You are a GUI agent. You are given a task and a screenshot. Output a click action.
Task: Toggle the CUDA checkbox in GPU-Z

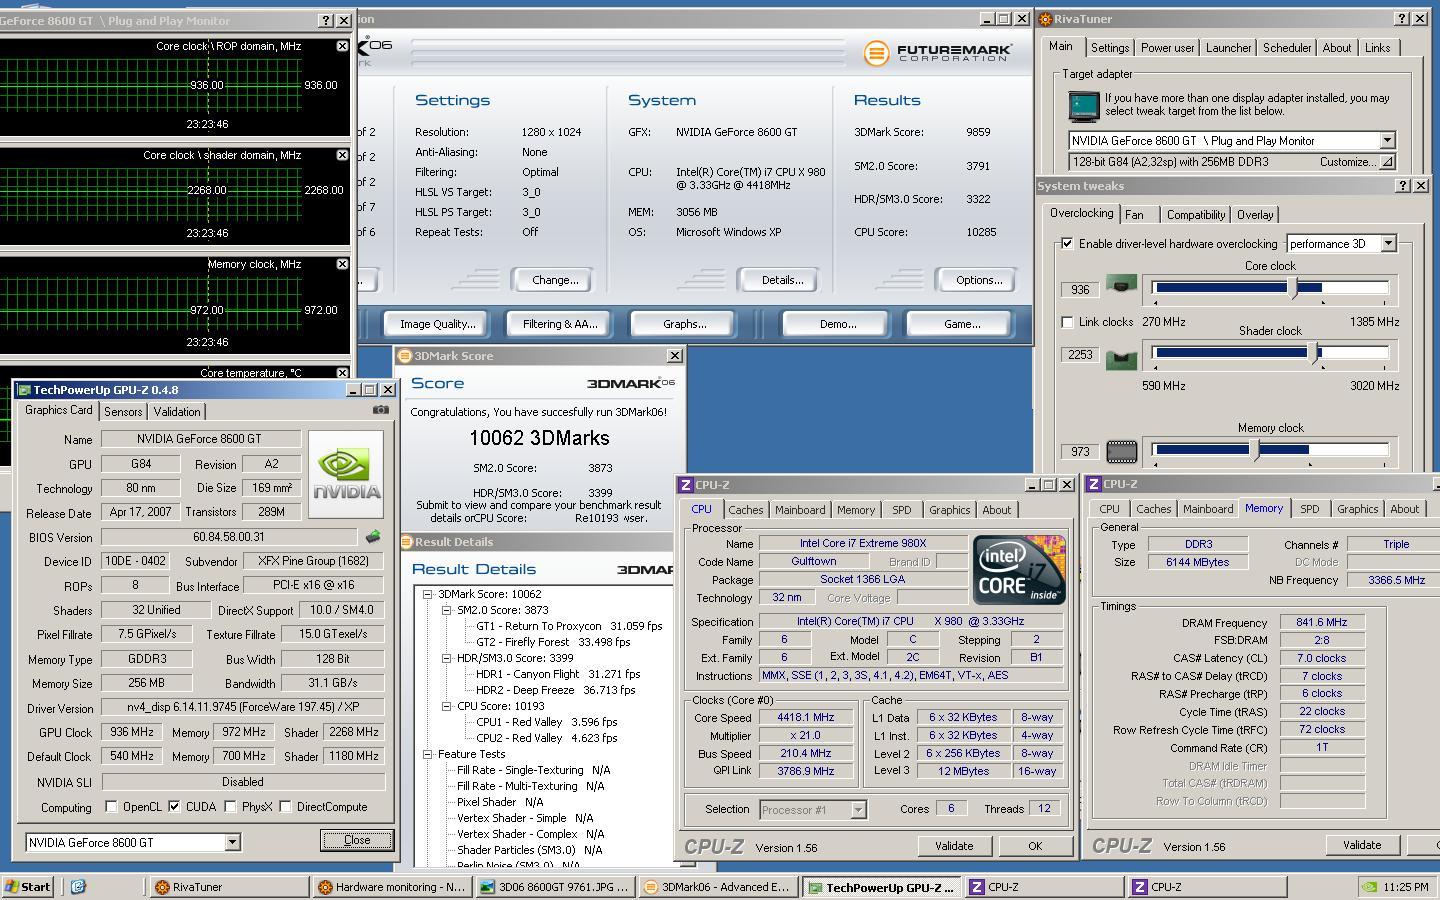pos(175,806)
